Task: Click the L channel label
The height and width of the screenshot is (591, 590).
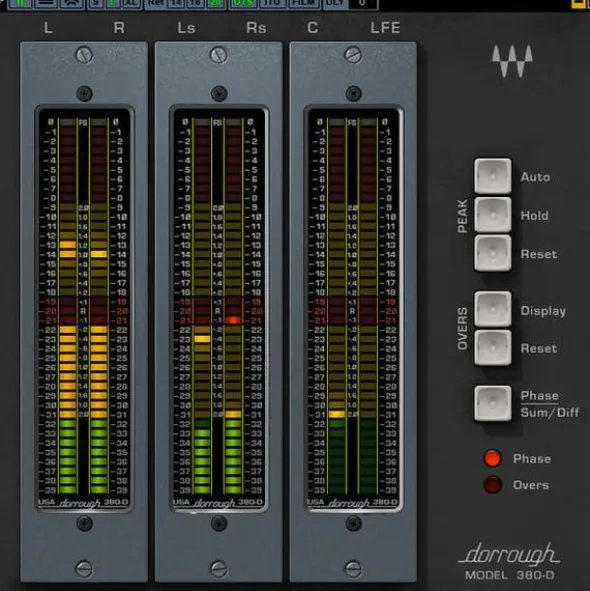Action: pos(48,28)
